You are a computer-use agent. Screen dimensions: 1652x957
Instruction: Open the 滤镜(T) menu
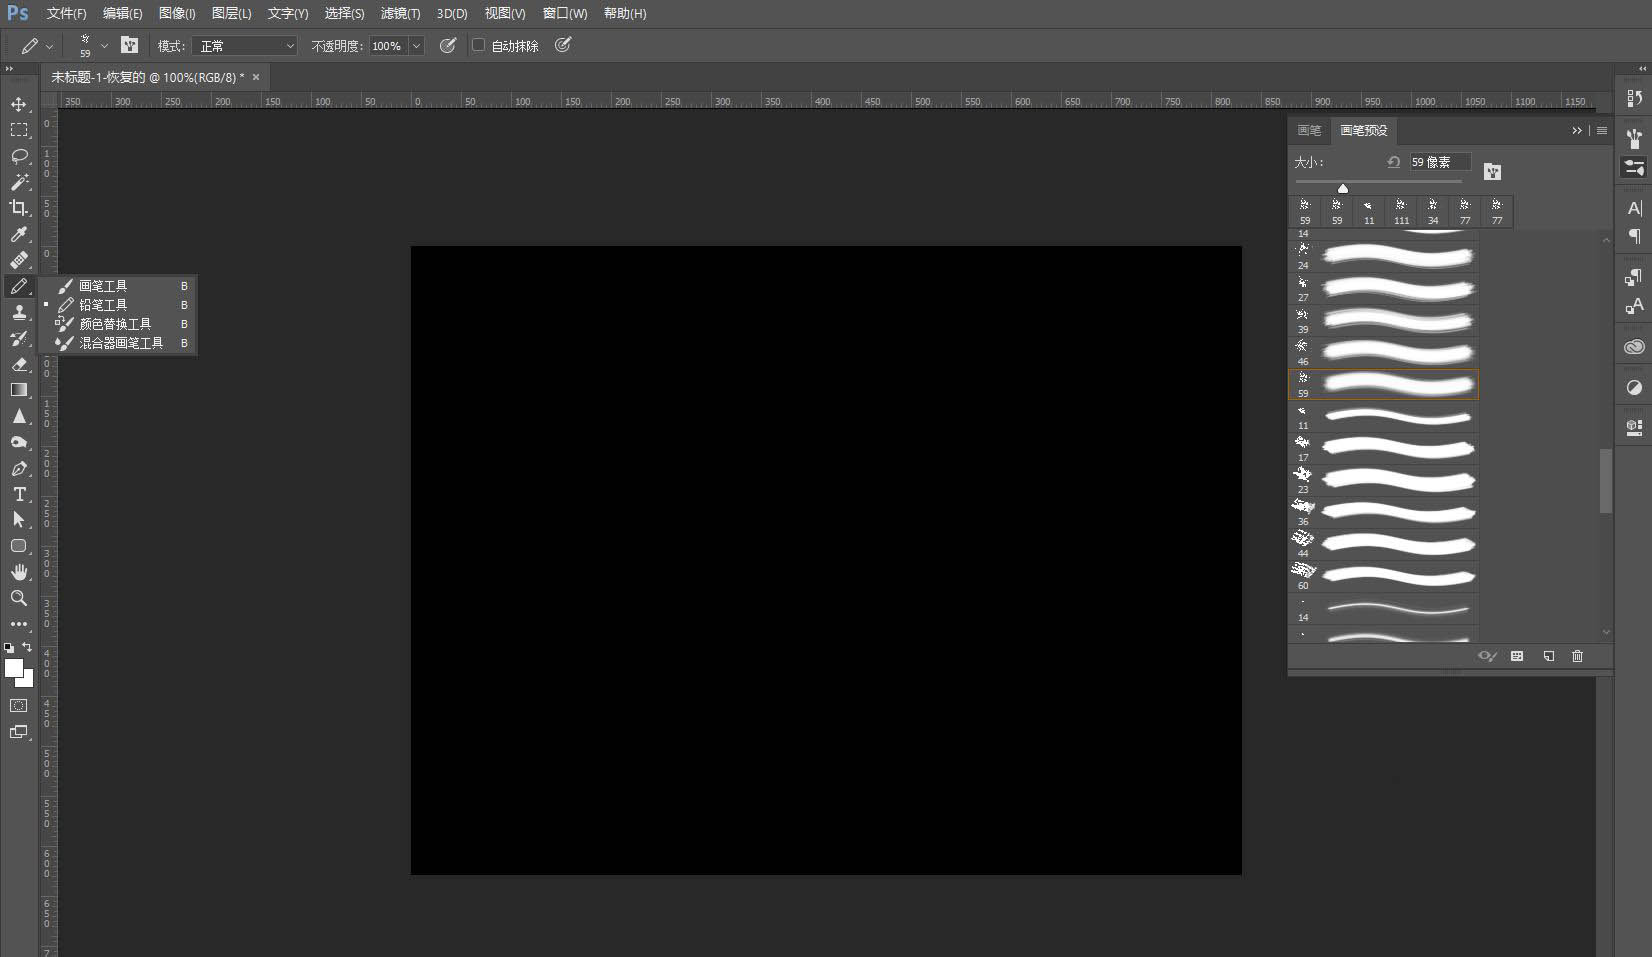click(400, 13)
